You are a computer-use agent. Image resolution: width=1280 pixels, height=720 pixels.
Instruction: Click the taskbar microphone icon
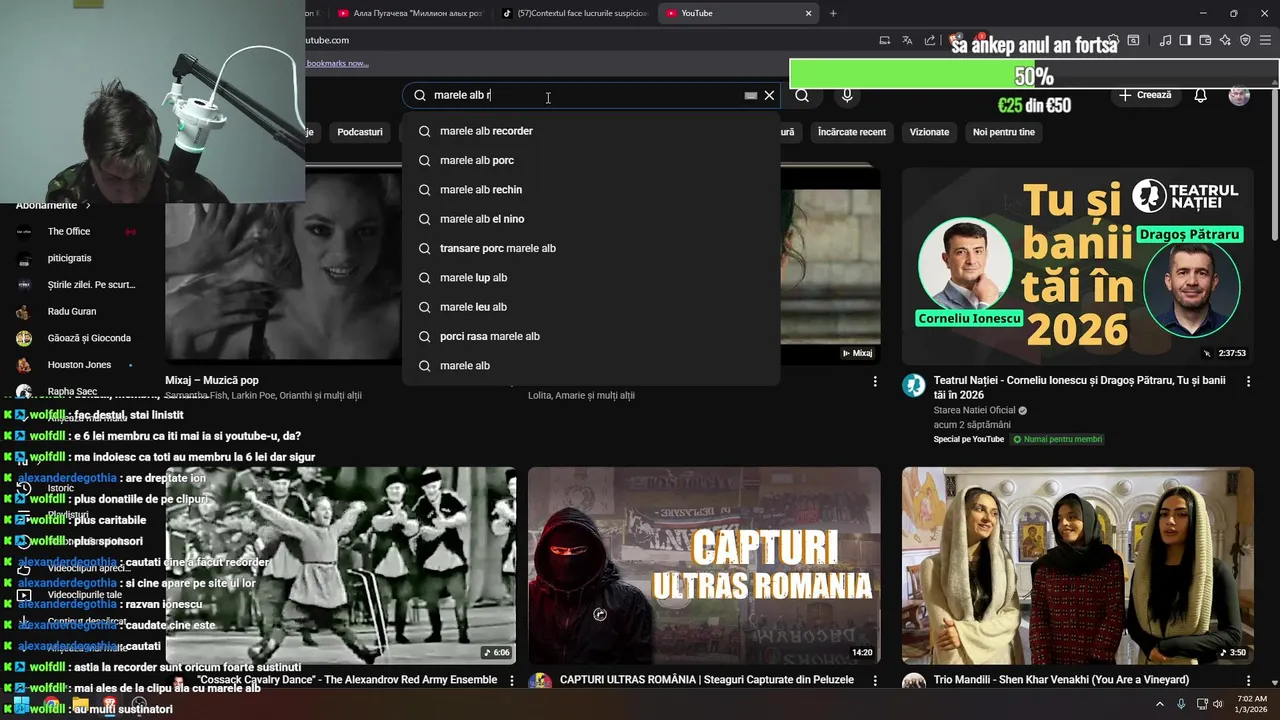(1181, 704)
